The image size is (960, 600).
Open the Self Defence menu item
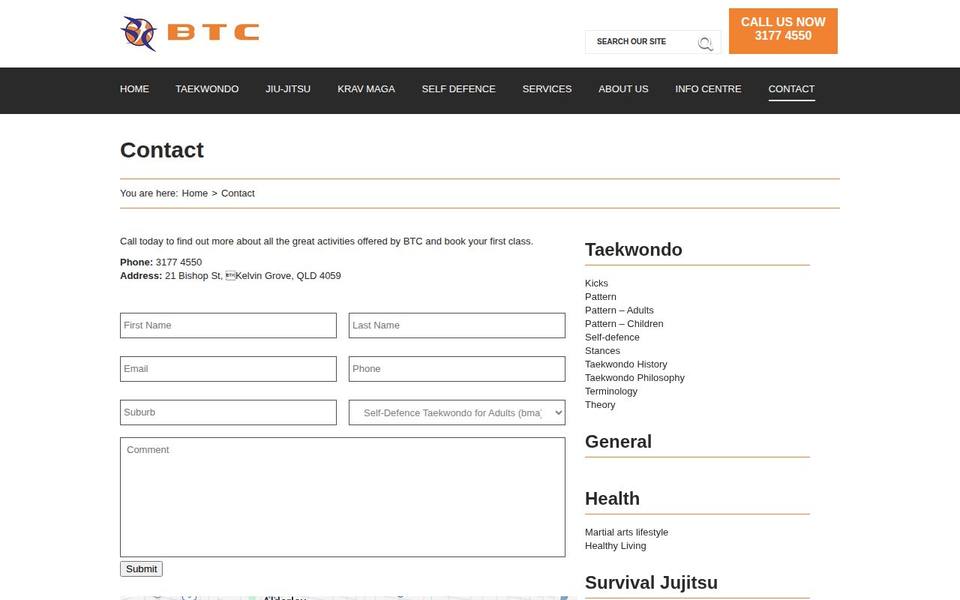459,89
